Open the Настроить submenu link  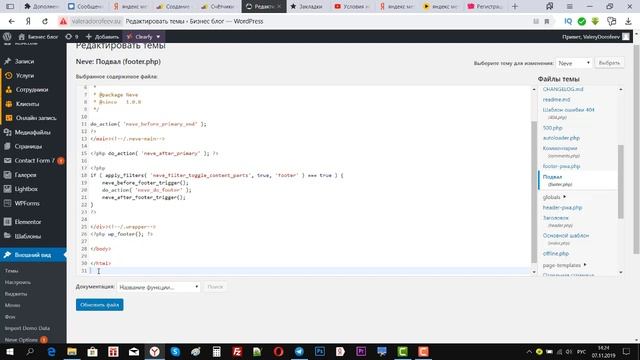[18, 282]
